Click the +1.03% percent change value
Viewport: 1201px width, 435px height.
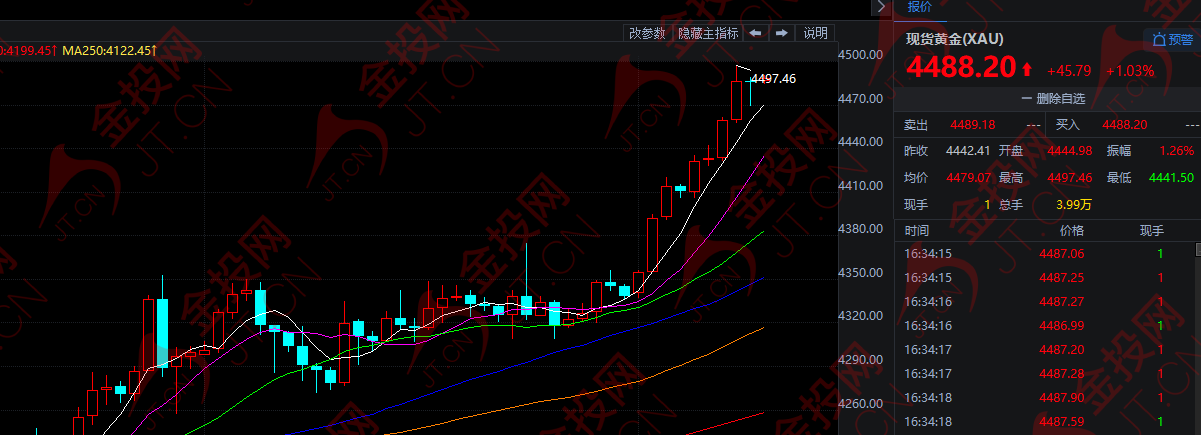1128,71
